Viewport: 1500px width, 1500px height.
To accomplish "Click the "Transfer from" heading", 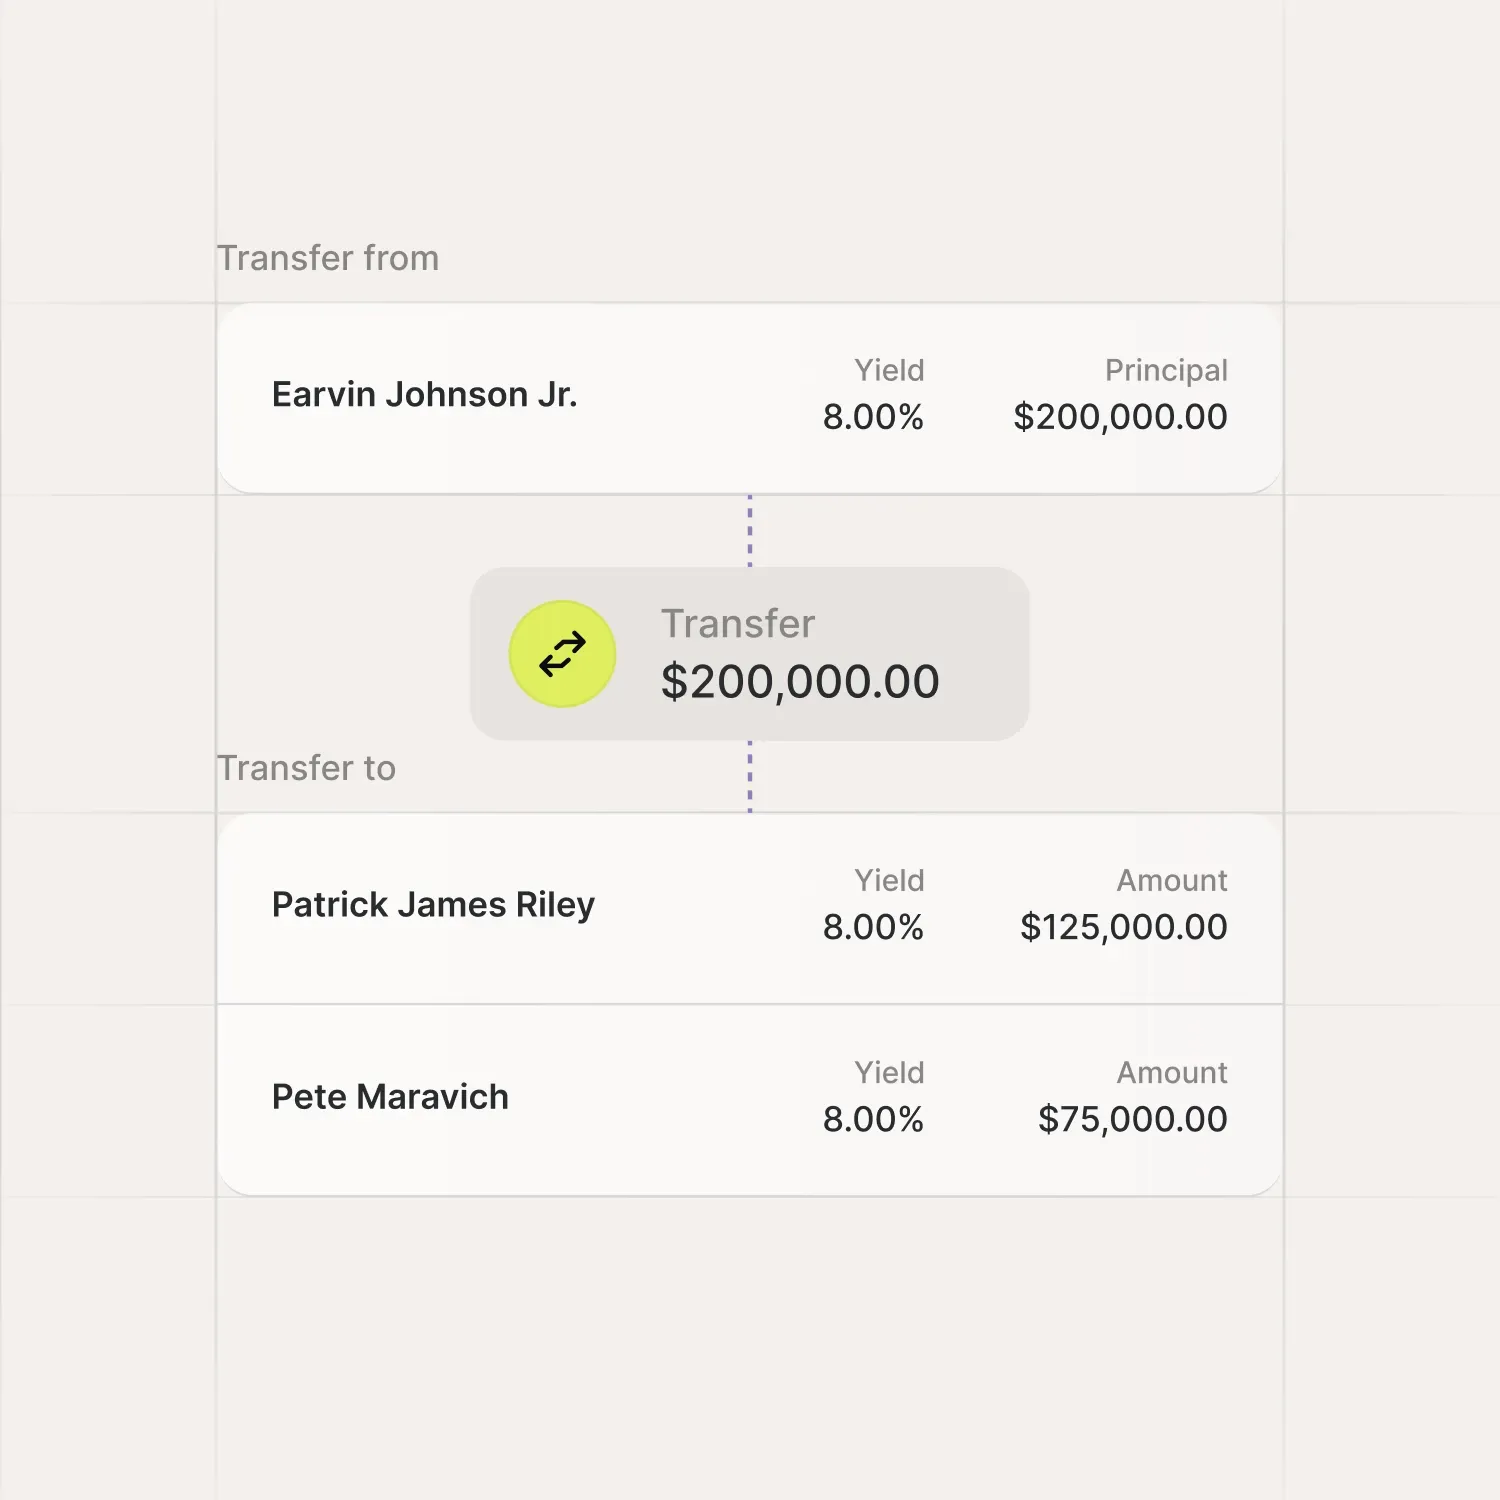I will [328, 258].
